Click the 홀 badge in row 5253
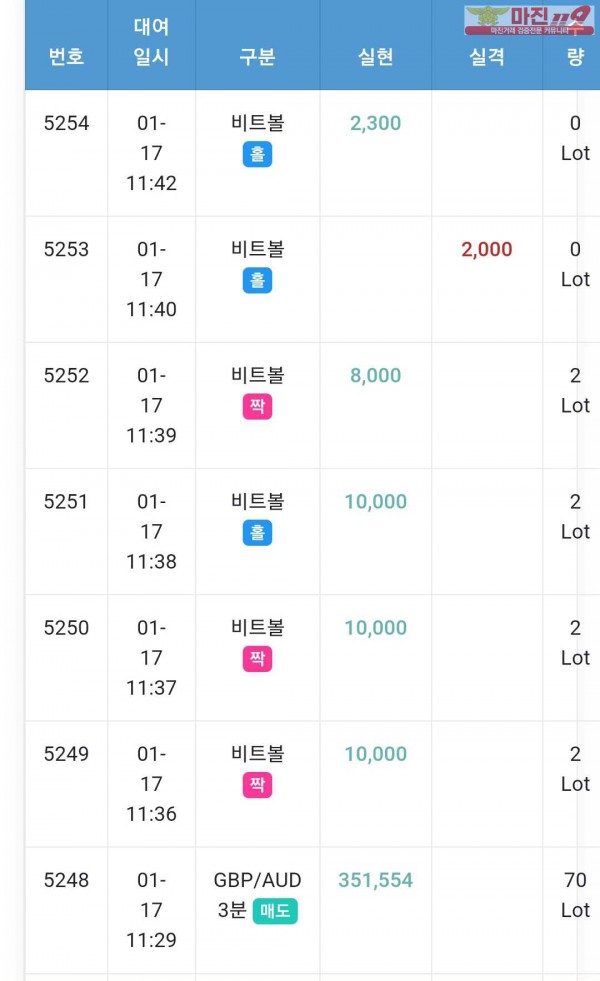Screen dimensions: 600x981 tap(257, 281)
